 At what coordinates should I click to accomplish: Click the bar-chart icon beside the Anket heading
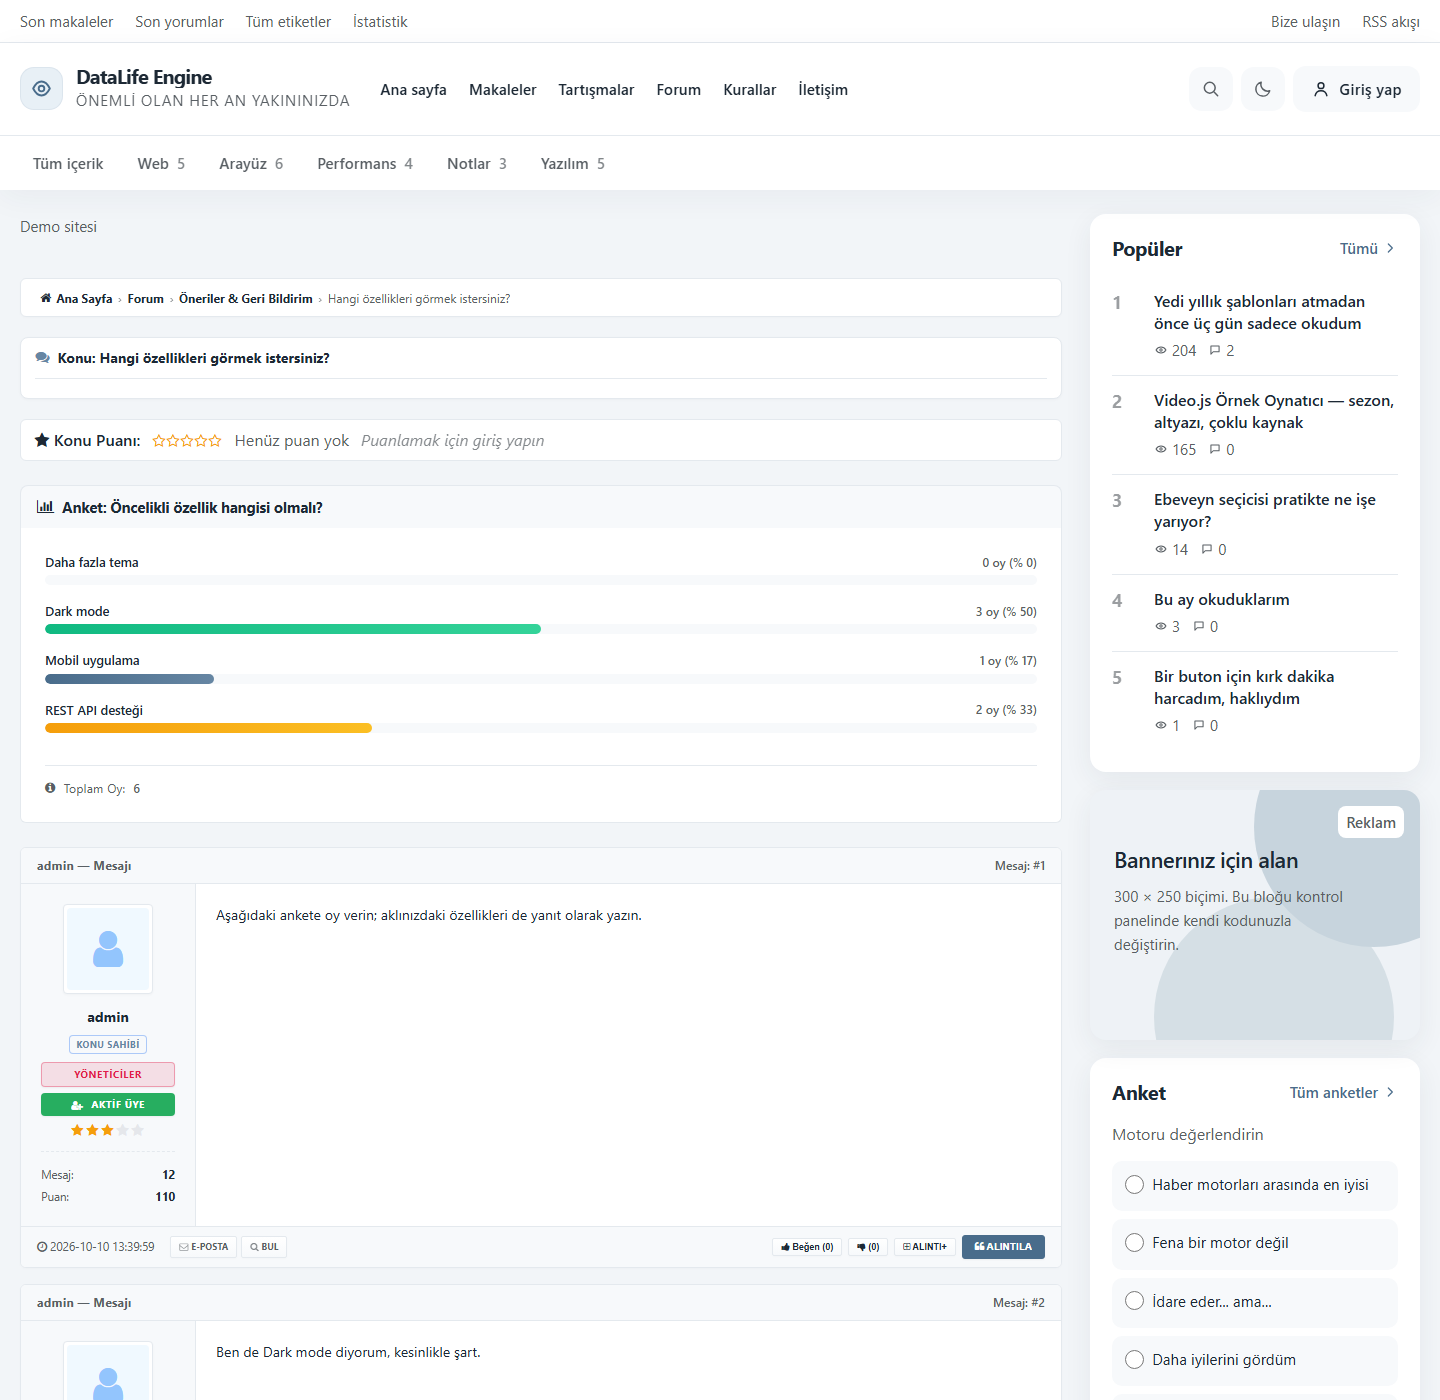(x=45, y=507)
